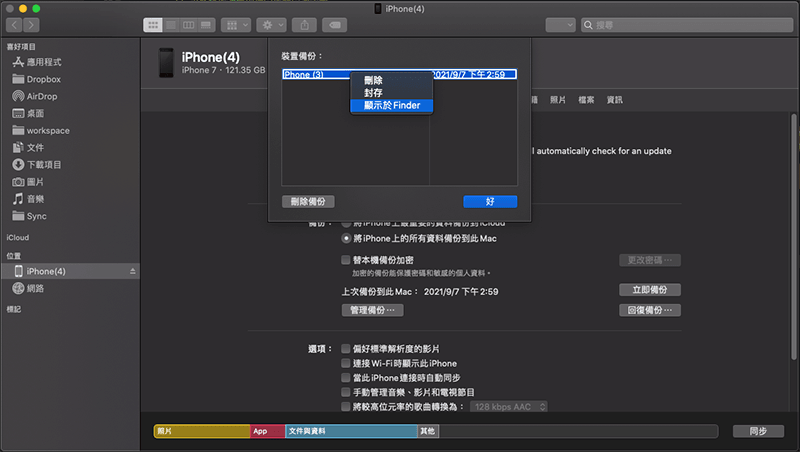The width and height of the screenshot is (800, 452).
Task: Enable 將較高位元率的歌曲轉換為 checkbox
Action: tap(346, 407)
